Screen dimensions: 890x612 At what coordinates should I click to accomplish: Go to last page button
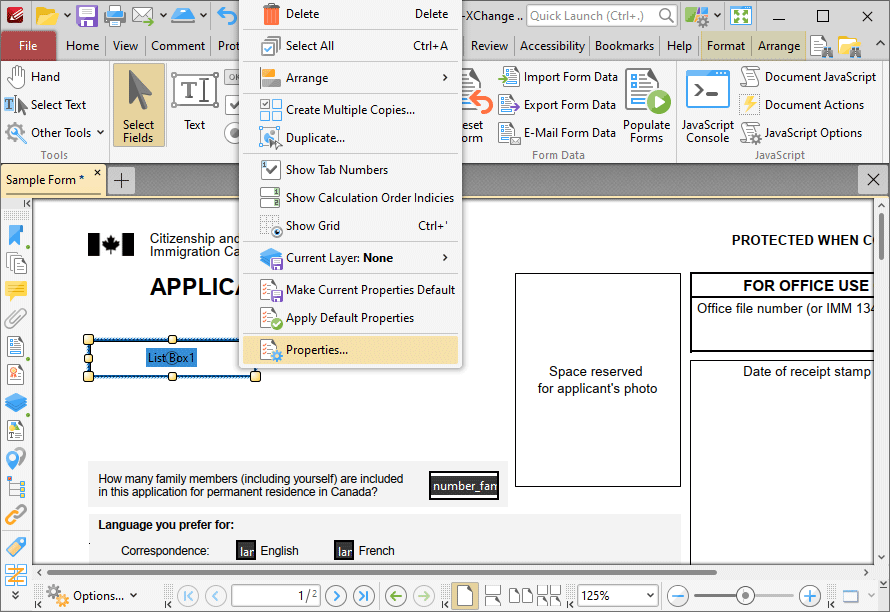point(363,596)
